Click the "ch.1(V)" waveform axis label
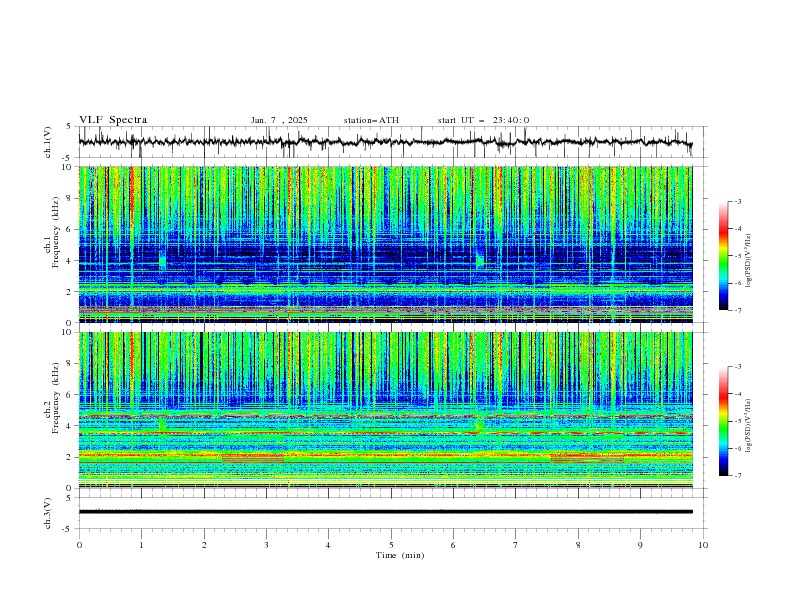Image resolution: width=792 pixels, height=612 pixels. coord(48,142)
